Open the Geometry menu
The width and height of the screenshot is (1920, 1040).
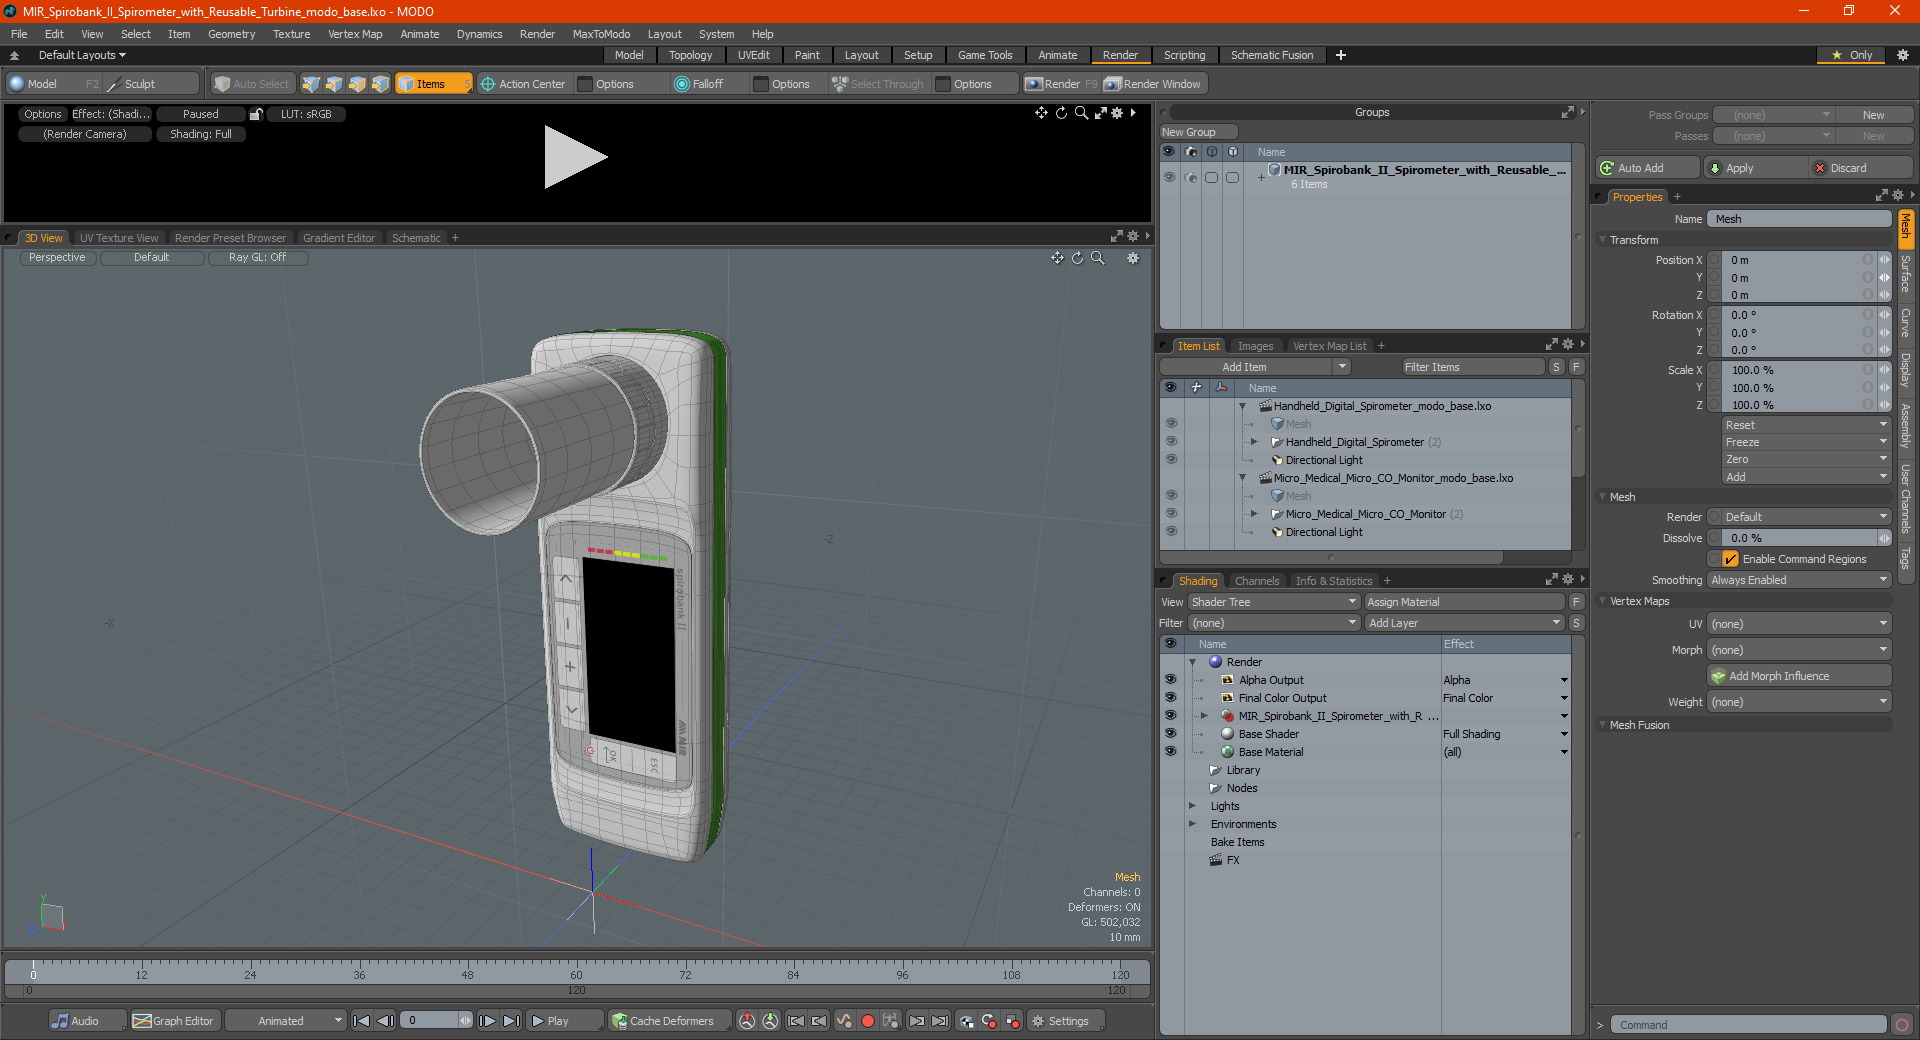tap(231, 34)
